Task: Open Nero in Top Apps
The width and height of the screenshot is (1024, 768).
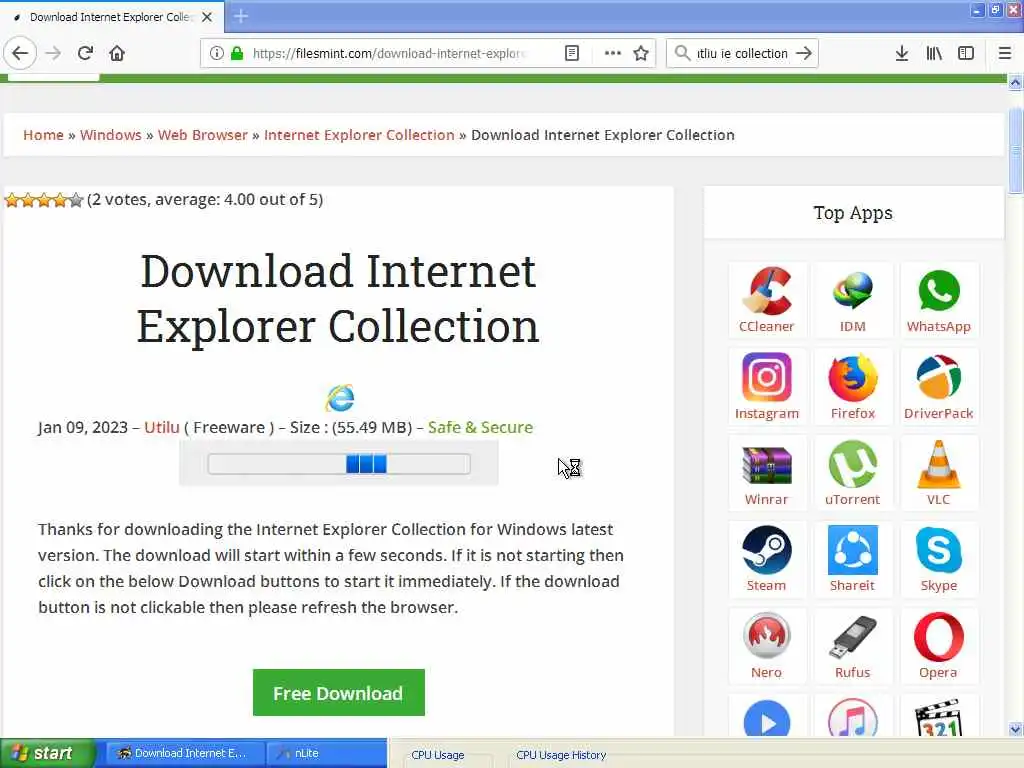Action: tap(767, 646)
